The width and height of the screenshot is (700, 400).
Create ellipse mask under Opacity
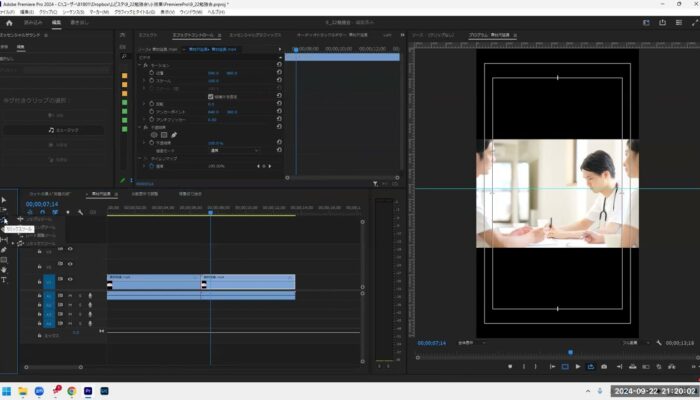pos(154,135)
